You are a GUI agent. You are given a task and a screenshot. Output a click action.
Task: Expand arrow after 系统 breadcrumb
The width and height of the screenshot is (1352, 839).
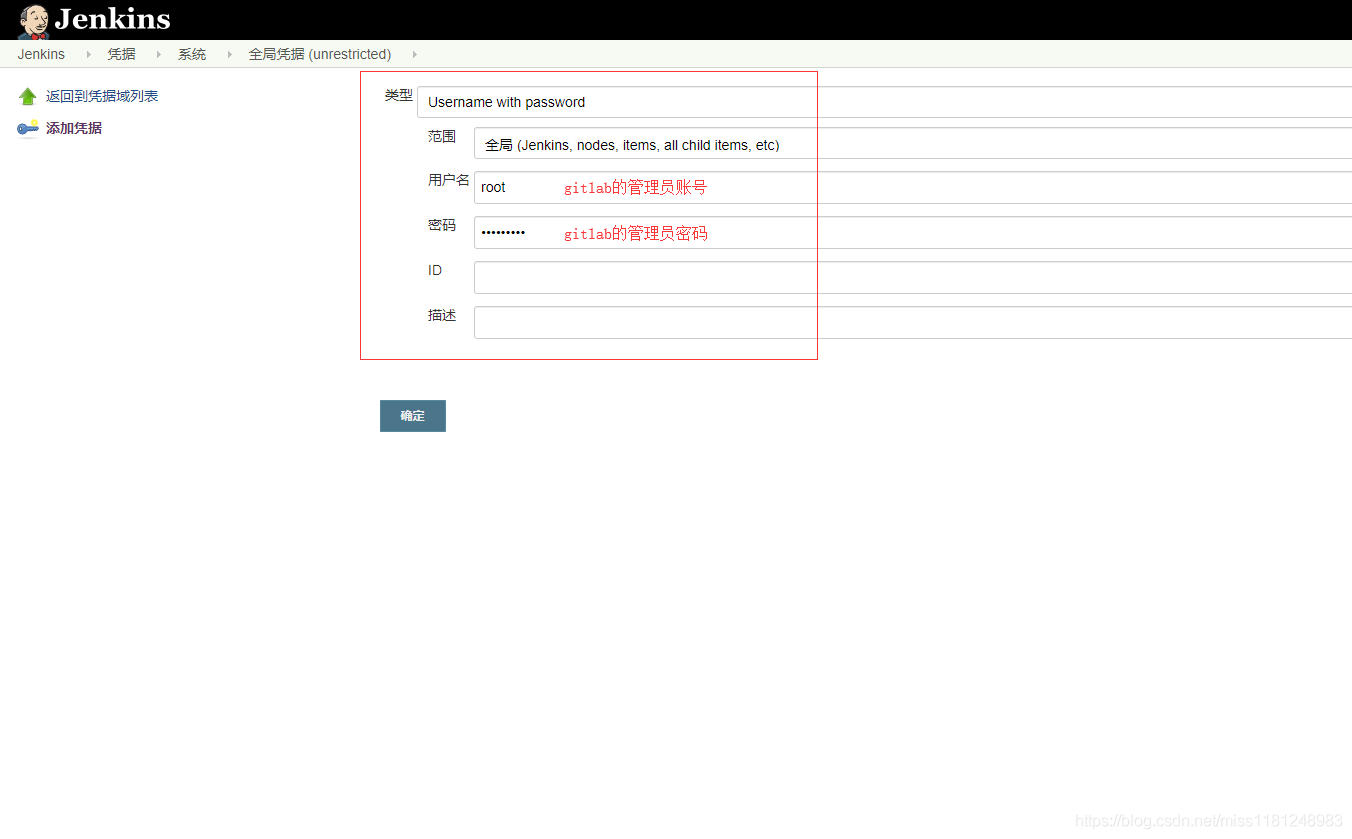[228, 54]
